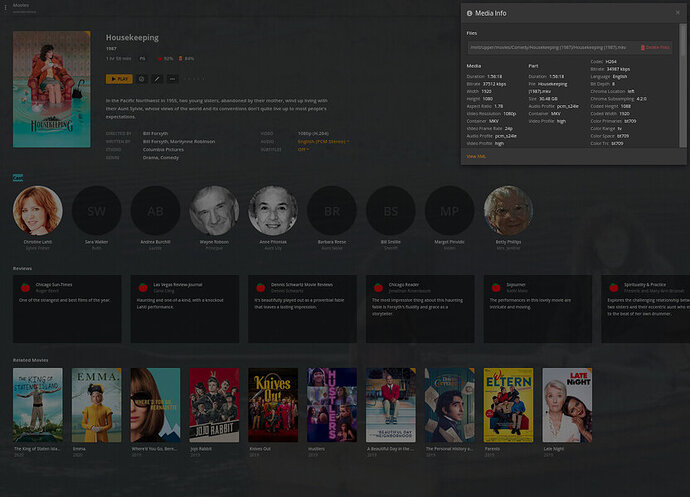Click the Reviews section heading
Screen dimensions: 690x497
[x=22, y=268]
